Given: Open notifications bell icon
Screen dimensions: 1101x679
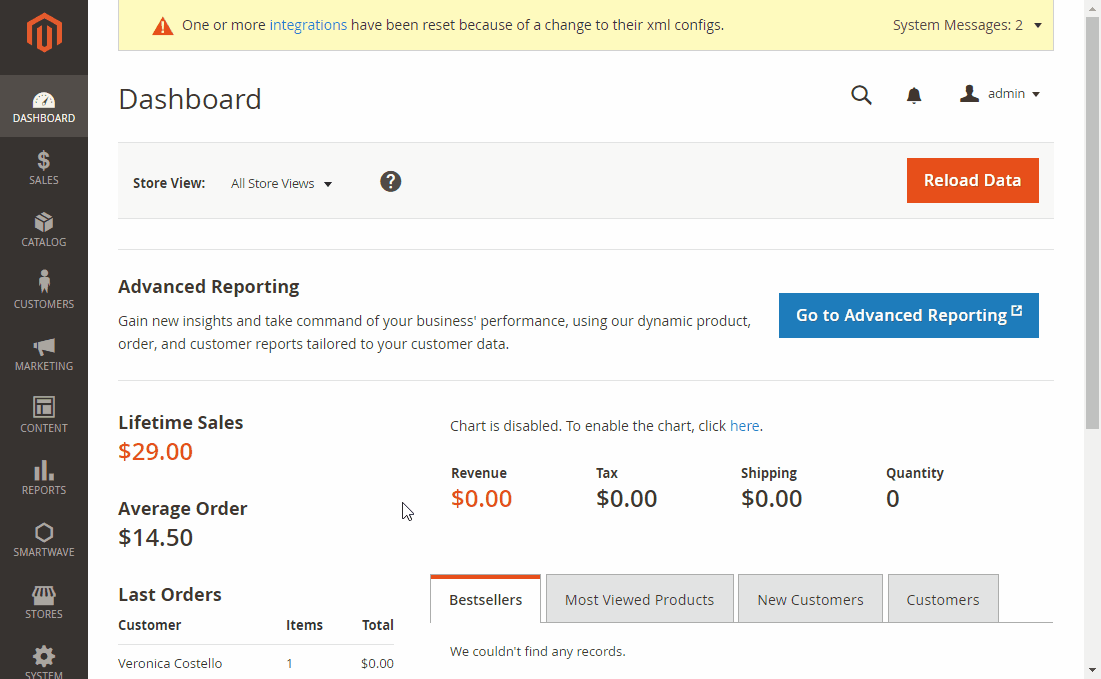Looking at the screenshot, I should [x=913, y=95].
